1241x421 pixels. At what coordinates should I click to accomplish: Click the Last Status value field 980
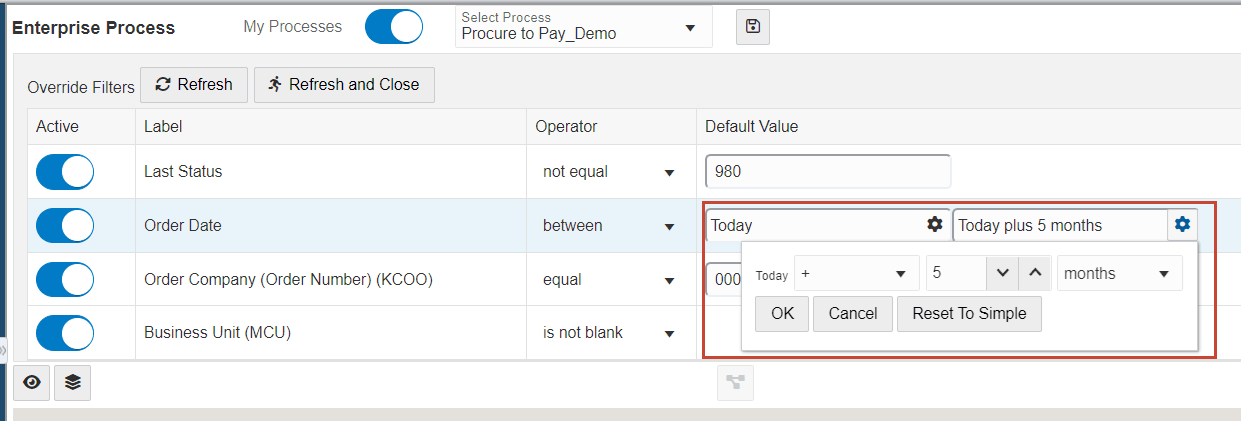(x=828, y=172)
